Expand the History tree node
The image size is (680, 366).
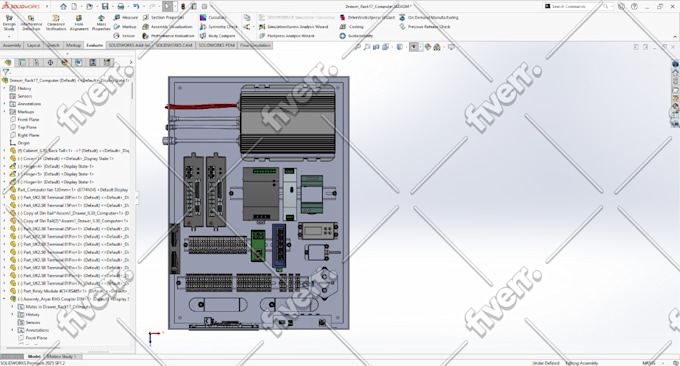pyautogui.click(x=5, y=88)
